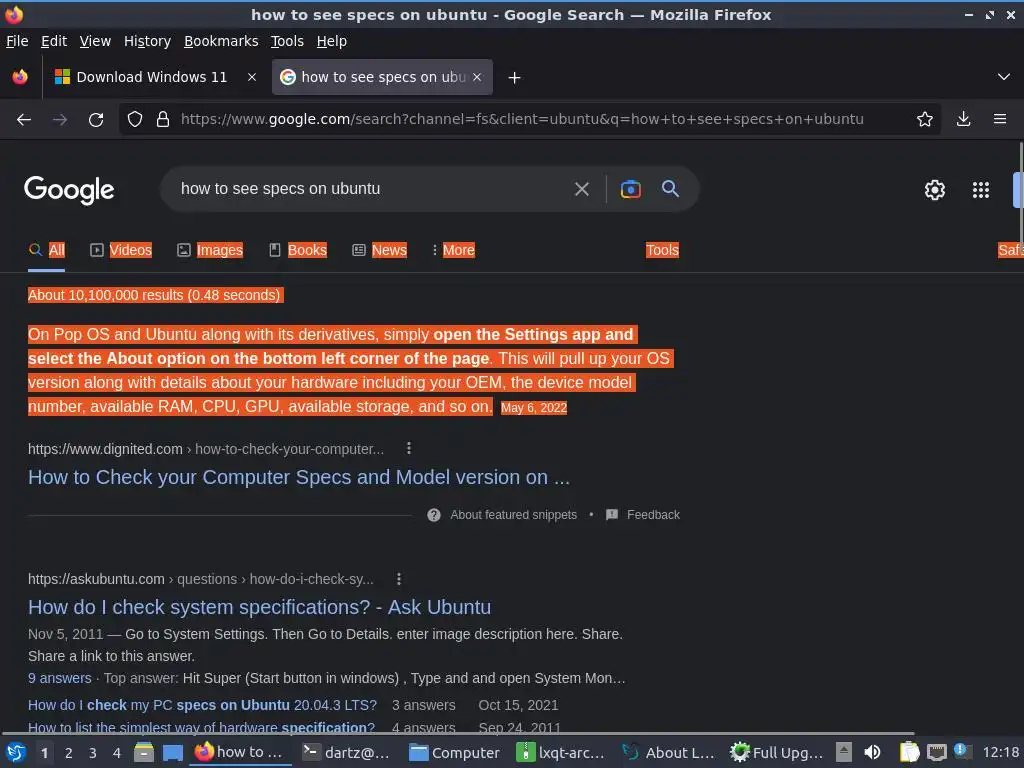
Task: Open the network tray icon
Action: [x=936, y=753]
